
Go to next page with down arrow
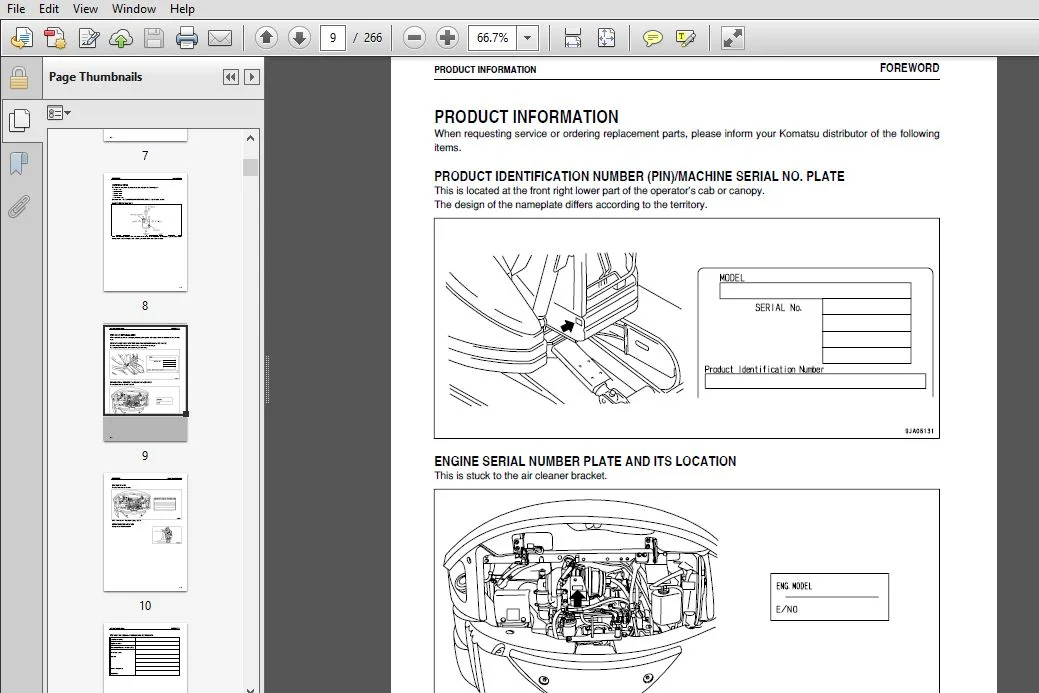pyautogui.click(x=300, y=38)
